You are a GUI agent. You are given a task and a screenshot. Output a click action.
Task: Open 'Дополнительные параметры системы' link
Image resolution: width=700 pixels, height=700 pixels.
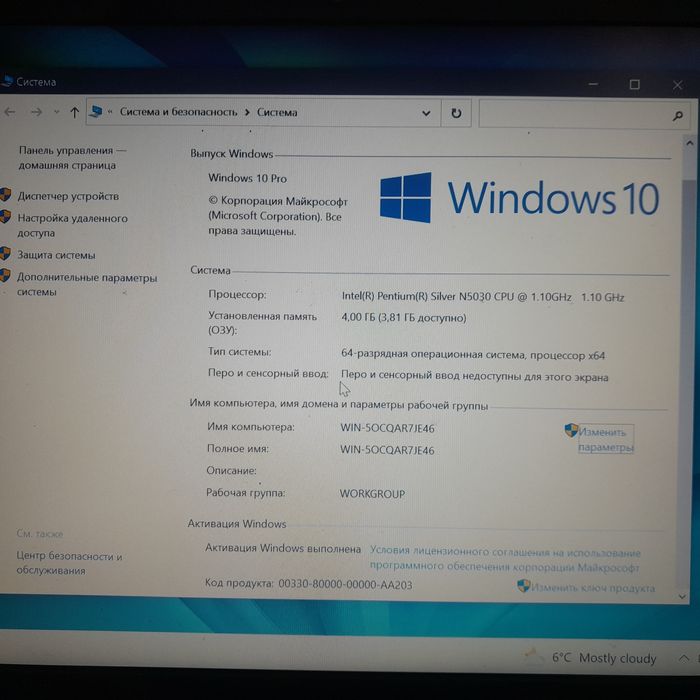(87, 284)
